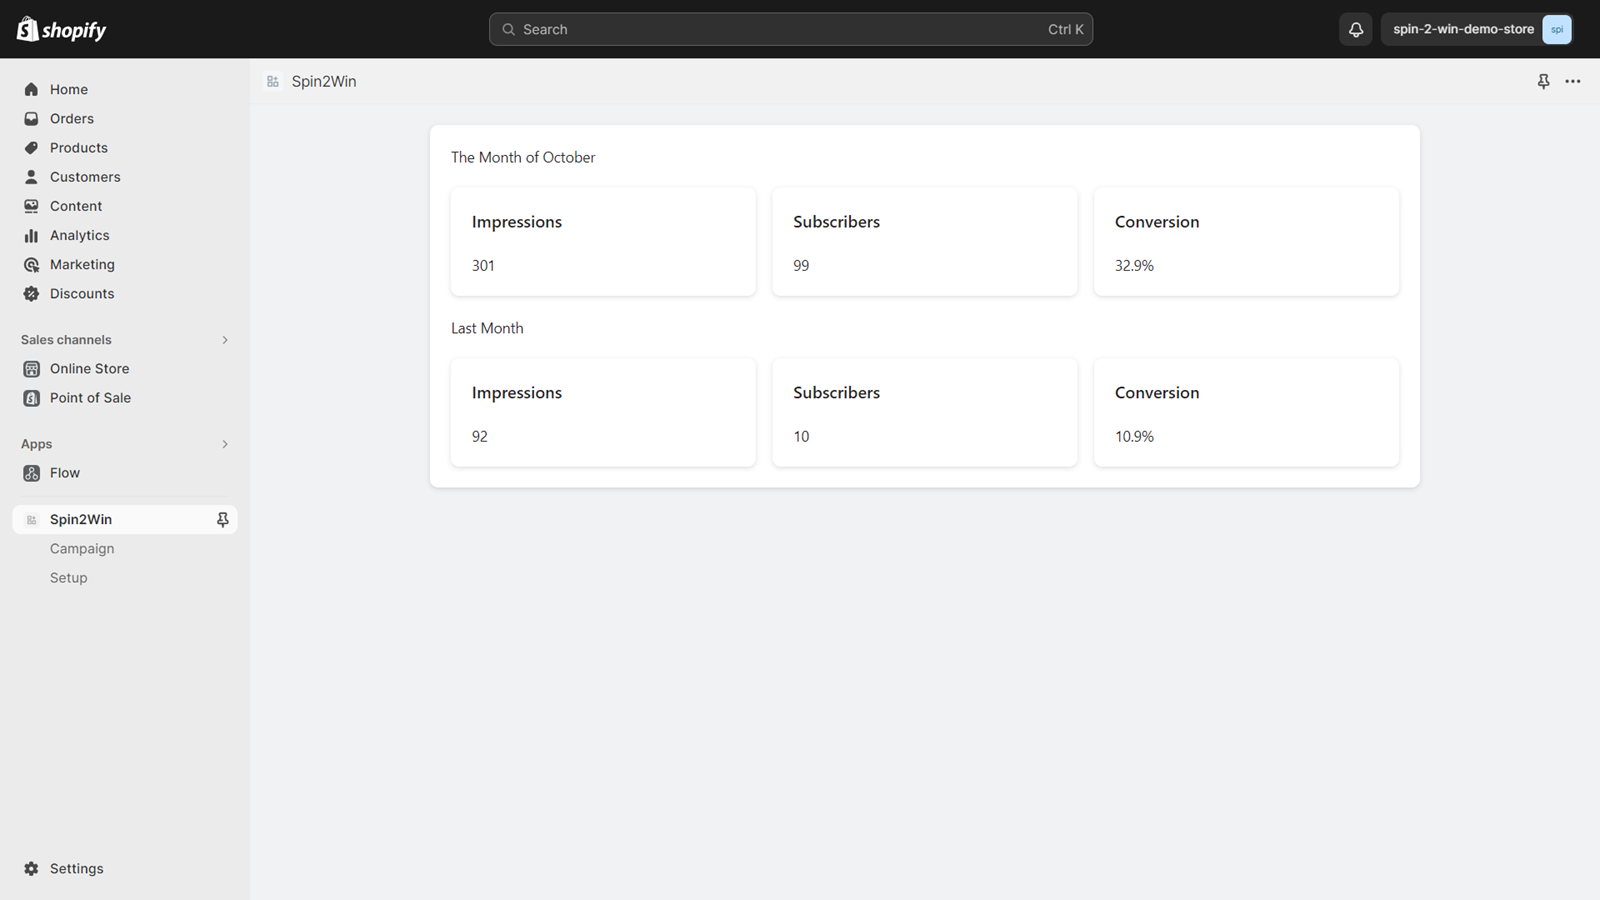Click the Apps section label
Screen dimensions: 1600x900
pyautogui.click(x=36, y=444)
